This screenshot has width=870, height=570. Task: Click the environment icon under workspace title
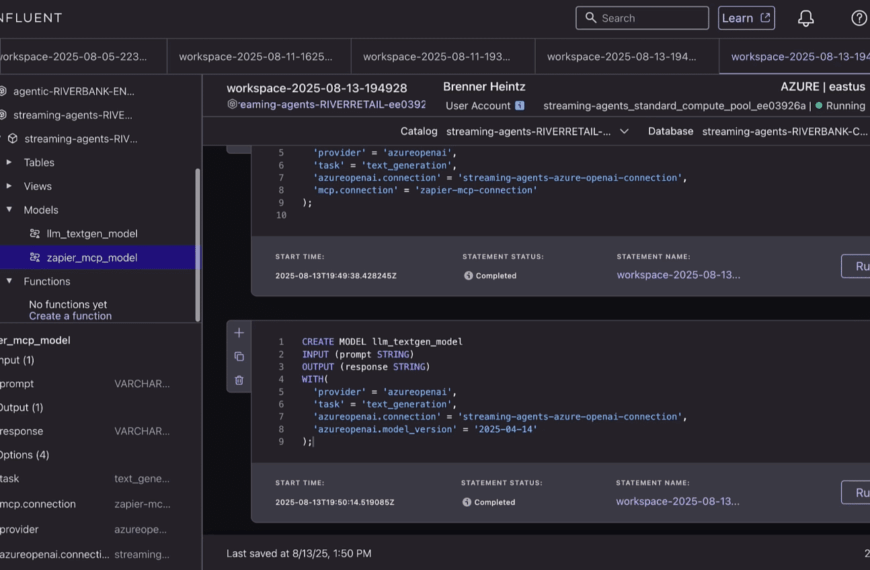coord(232,104)
